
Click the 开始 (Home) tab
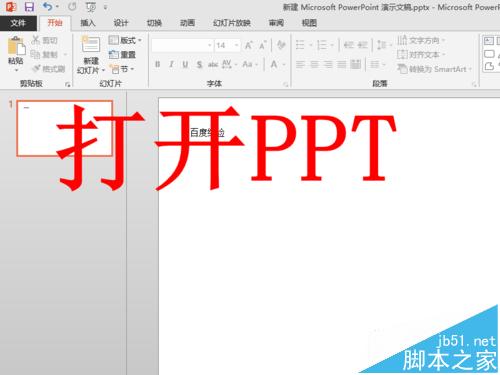tap(55, 23)
